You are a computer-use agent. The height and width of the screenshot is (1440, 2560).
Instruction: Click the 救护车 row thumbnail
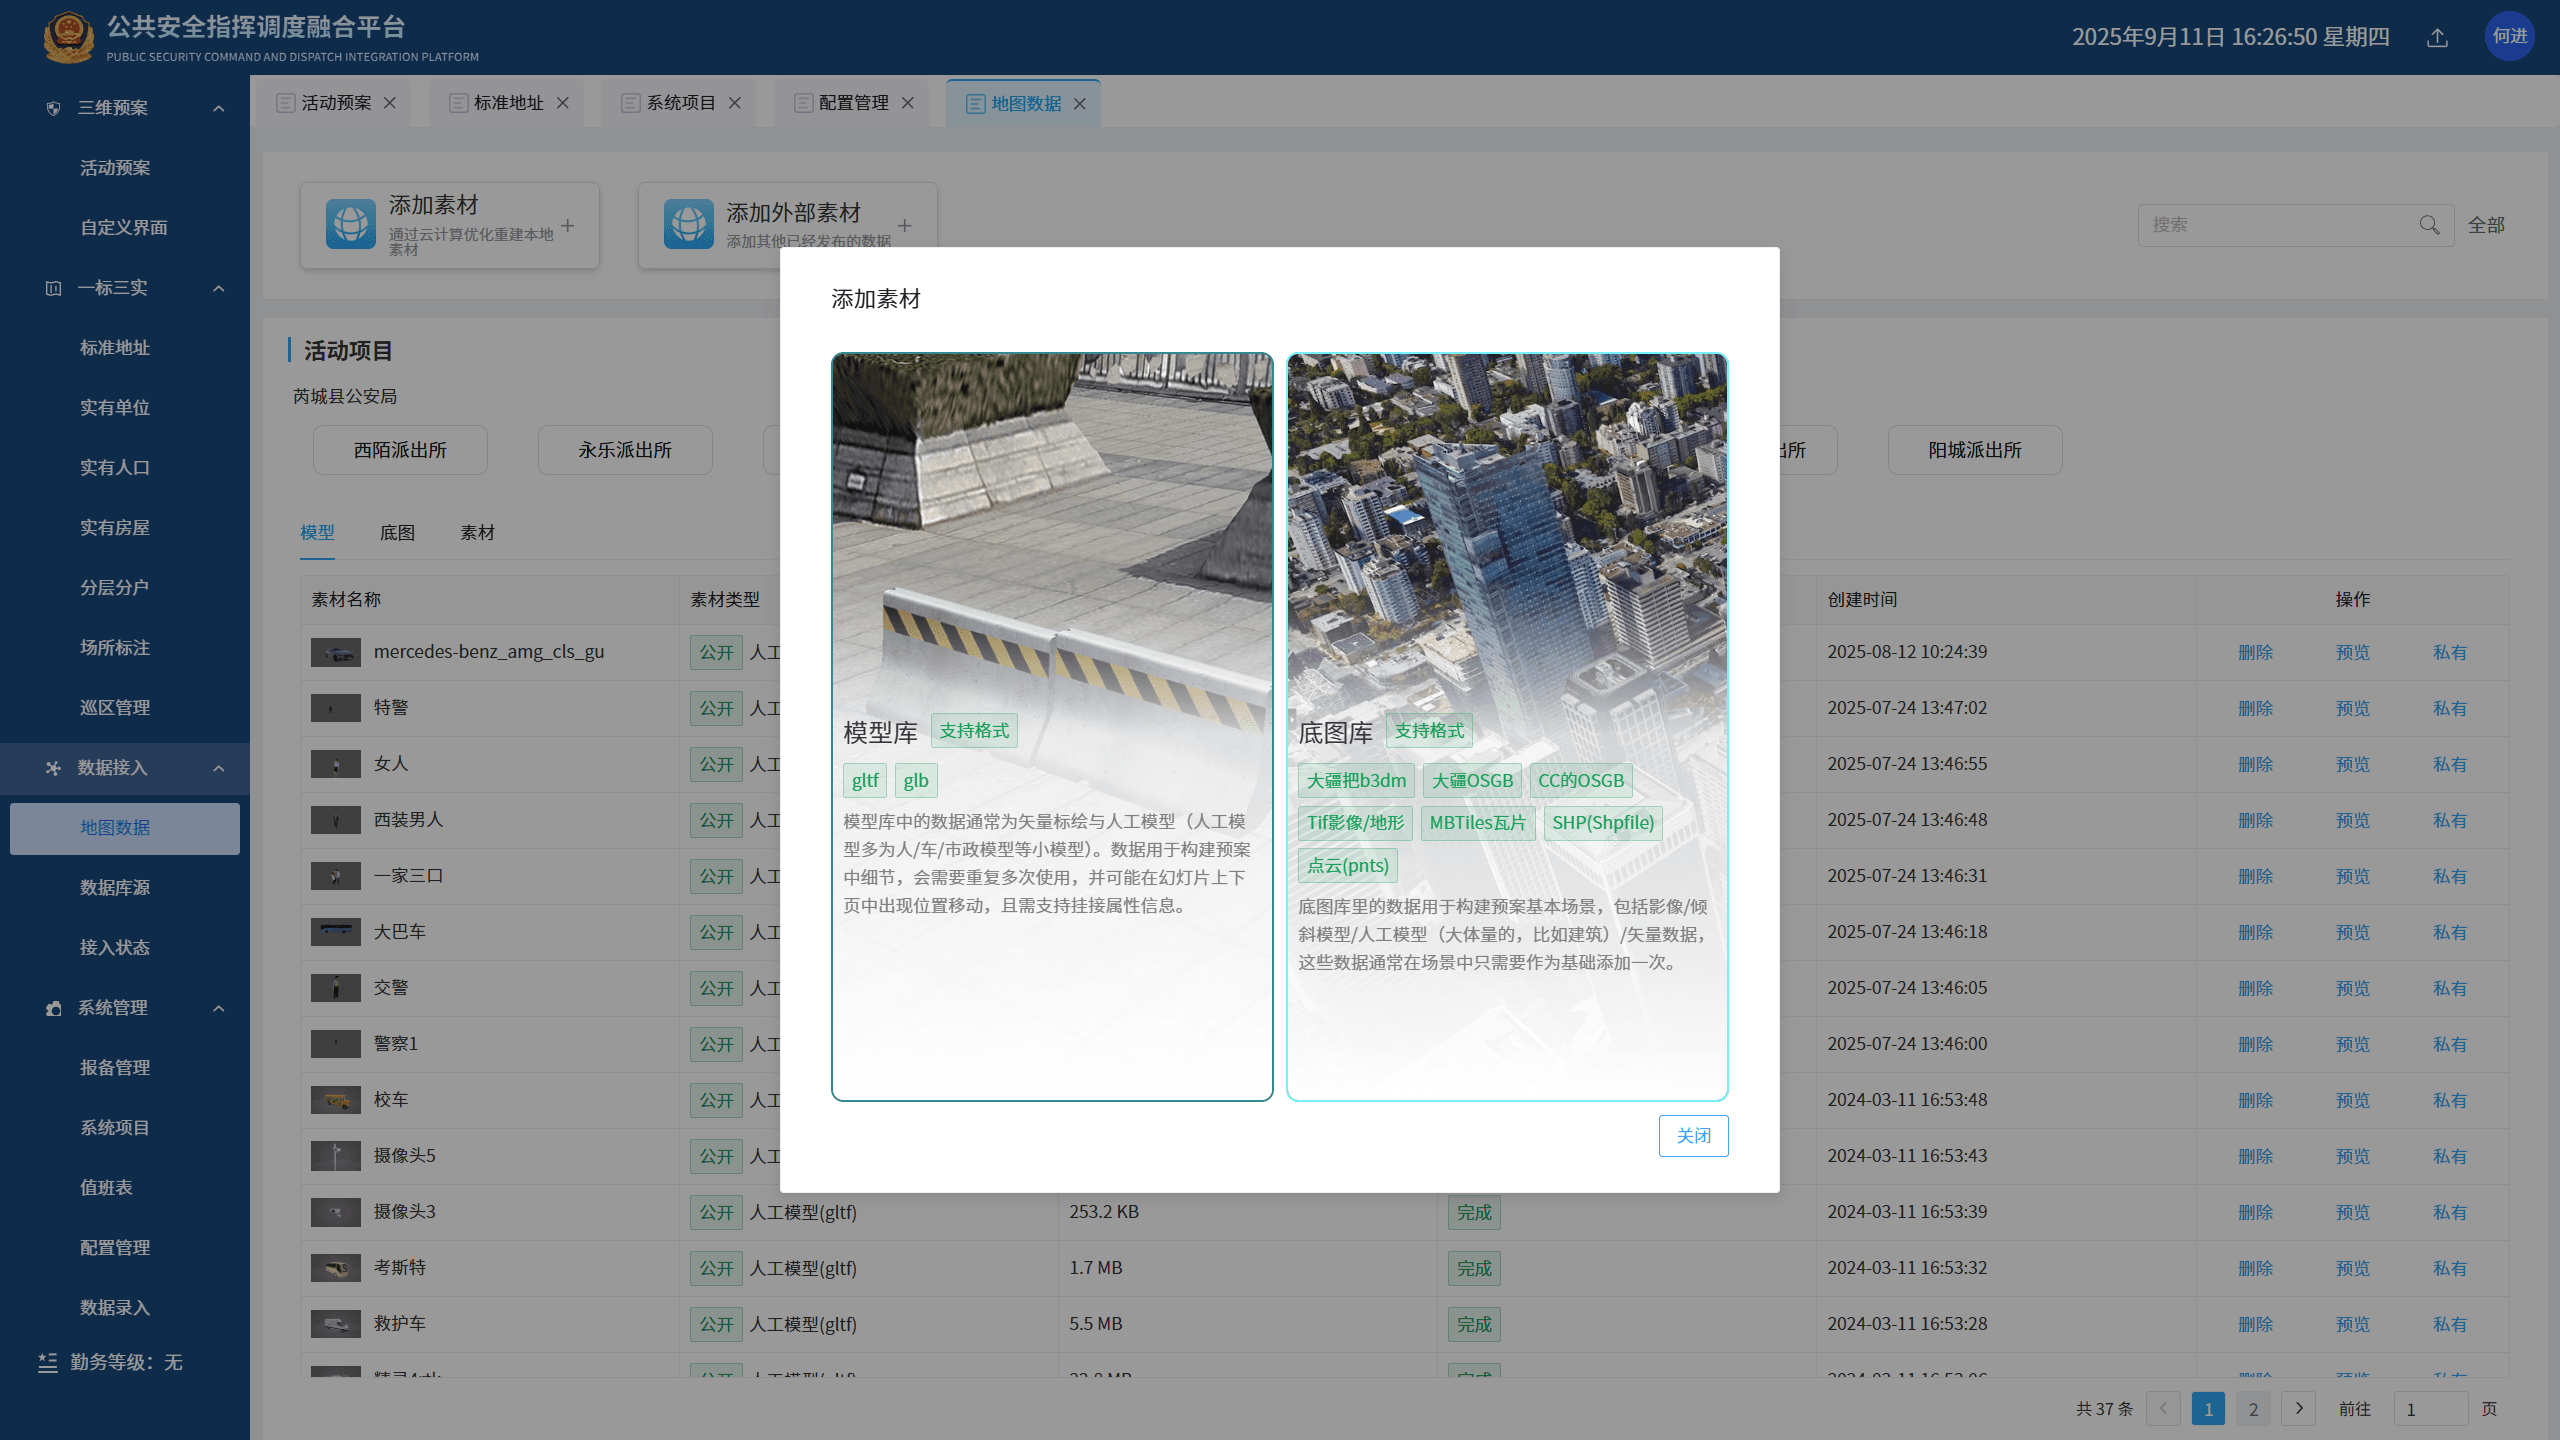click(x=335, y=1324)
